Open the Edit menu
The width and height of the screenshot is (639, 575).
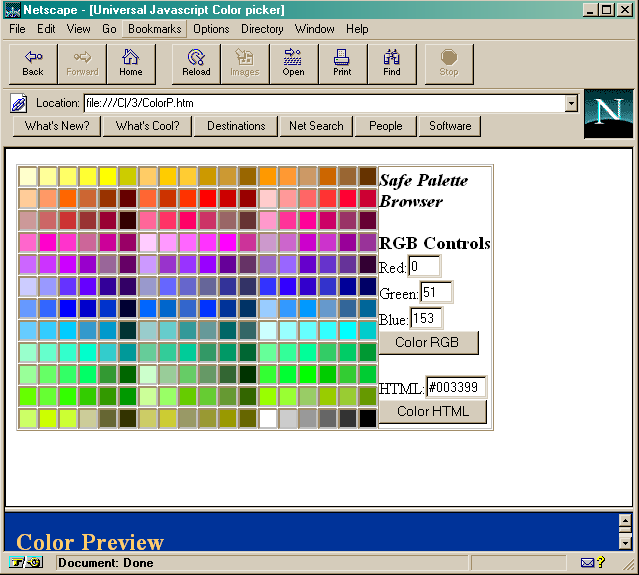46,29
